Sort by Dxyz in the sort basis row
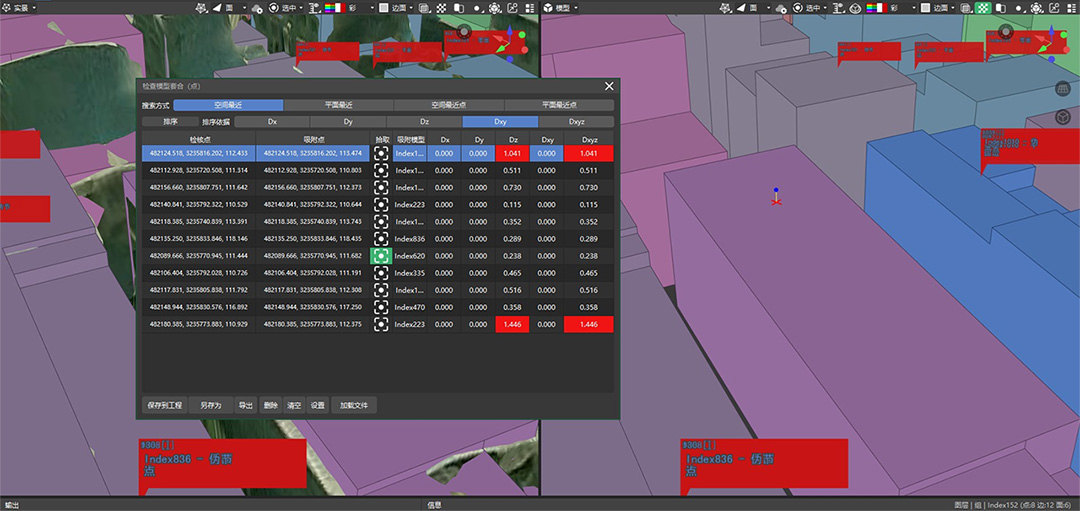The width and height of the screenshot is (1080, 511). click(x=576, y=122)
